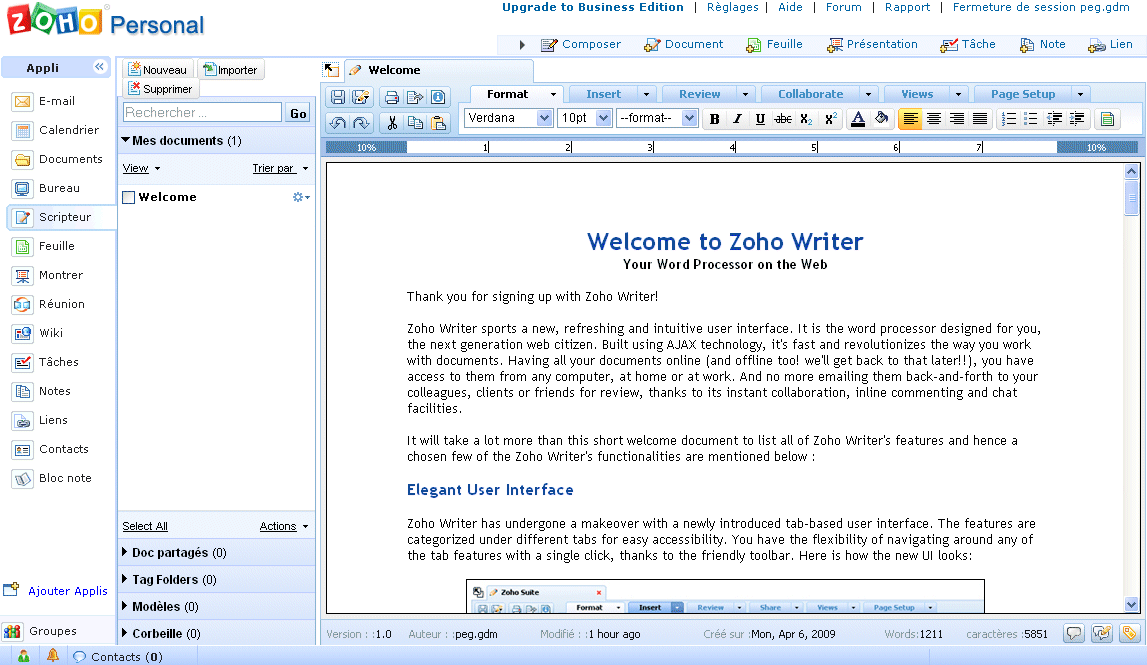Open the Trier par sort dropdown
Screen dimensions: 1147x665
pos(280,168)
